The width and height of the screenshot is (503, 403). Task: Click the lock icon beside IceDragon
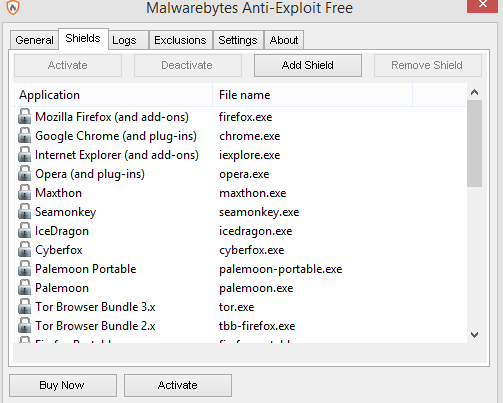coord(24,230)
